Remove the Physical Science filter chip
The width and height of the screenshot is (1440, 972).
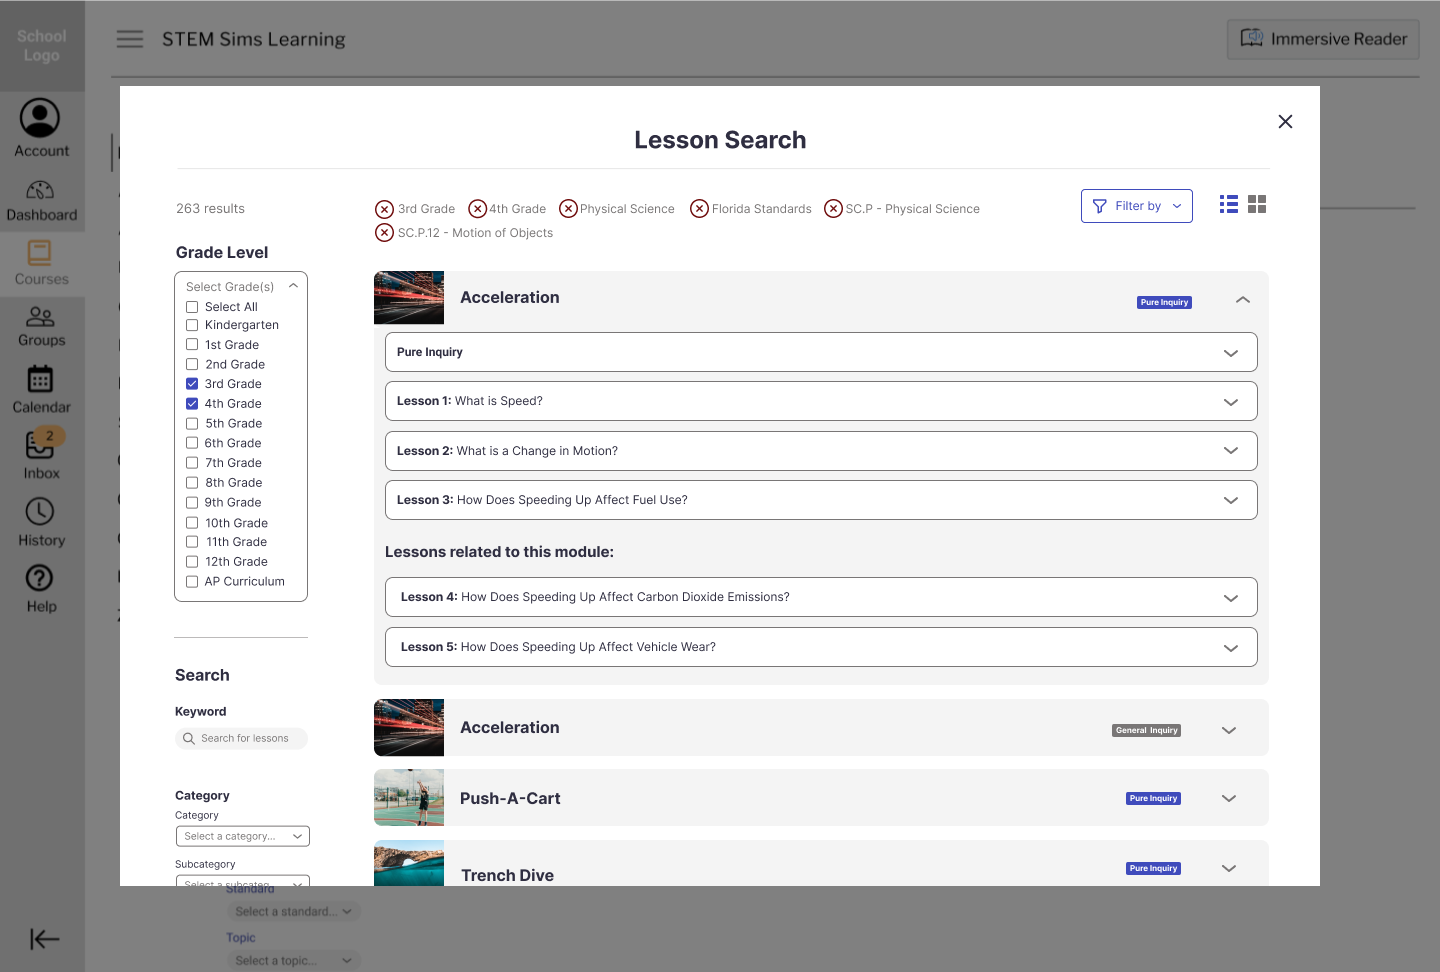(568, 208)
